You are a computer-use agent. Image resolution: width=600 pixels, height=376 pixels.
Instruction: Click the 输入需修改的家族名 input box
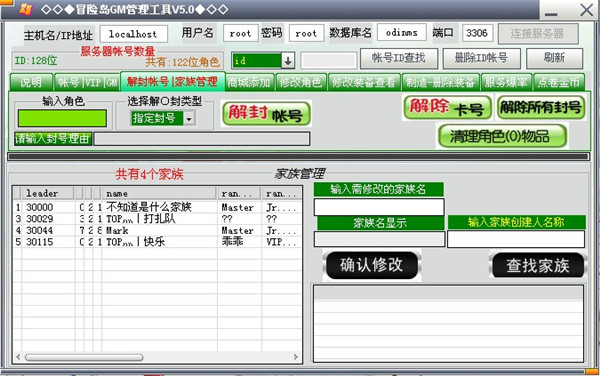click(379, 207)
